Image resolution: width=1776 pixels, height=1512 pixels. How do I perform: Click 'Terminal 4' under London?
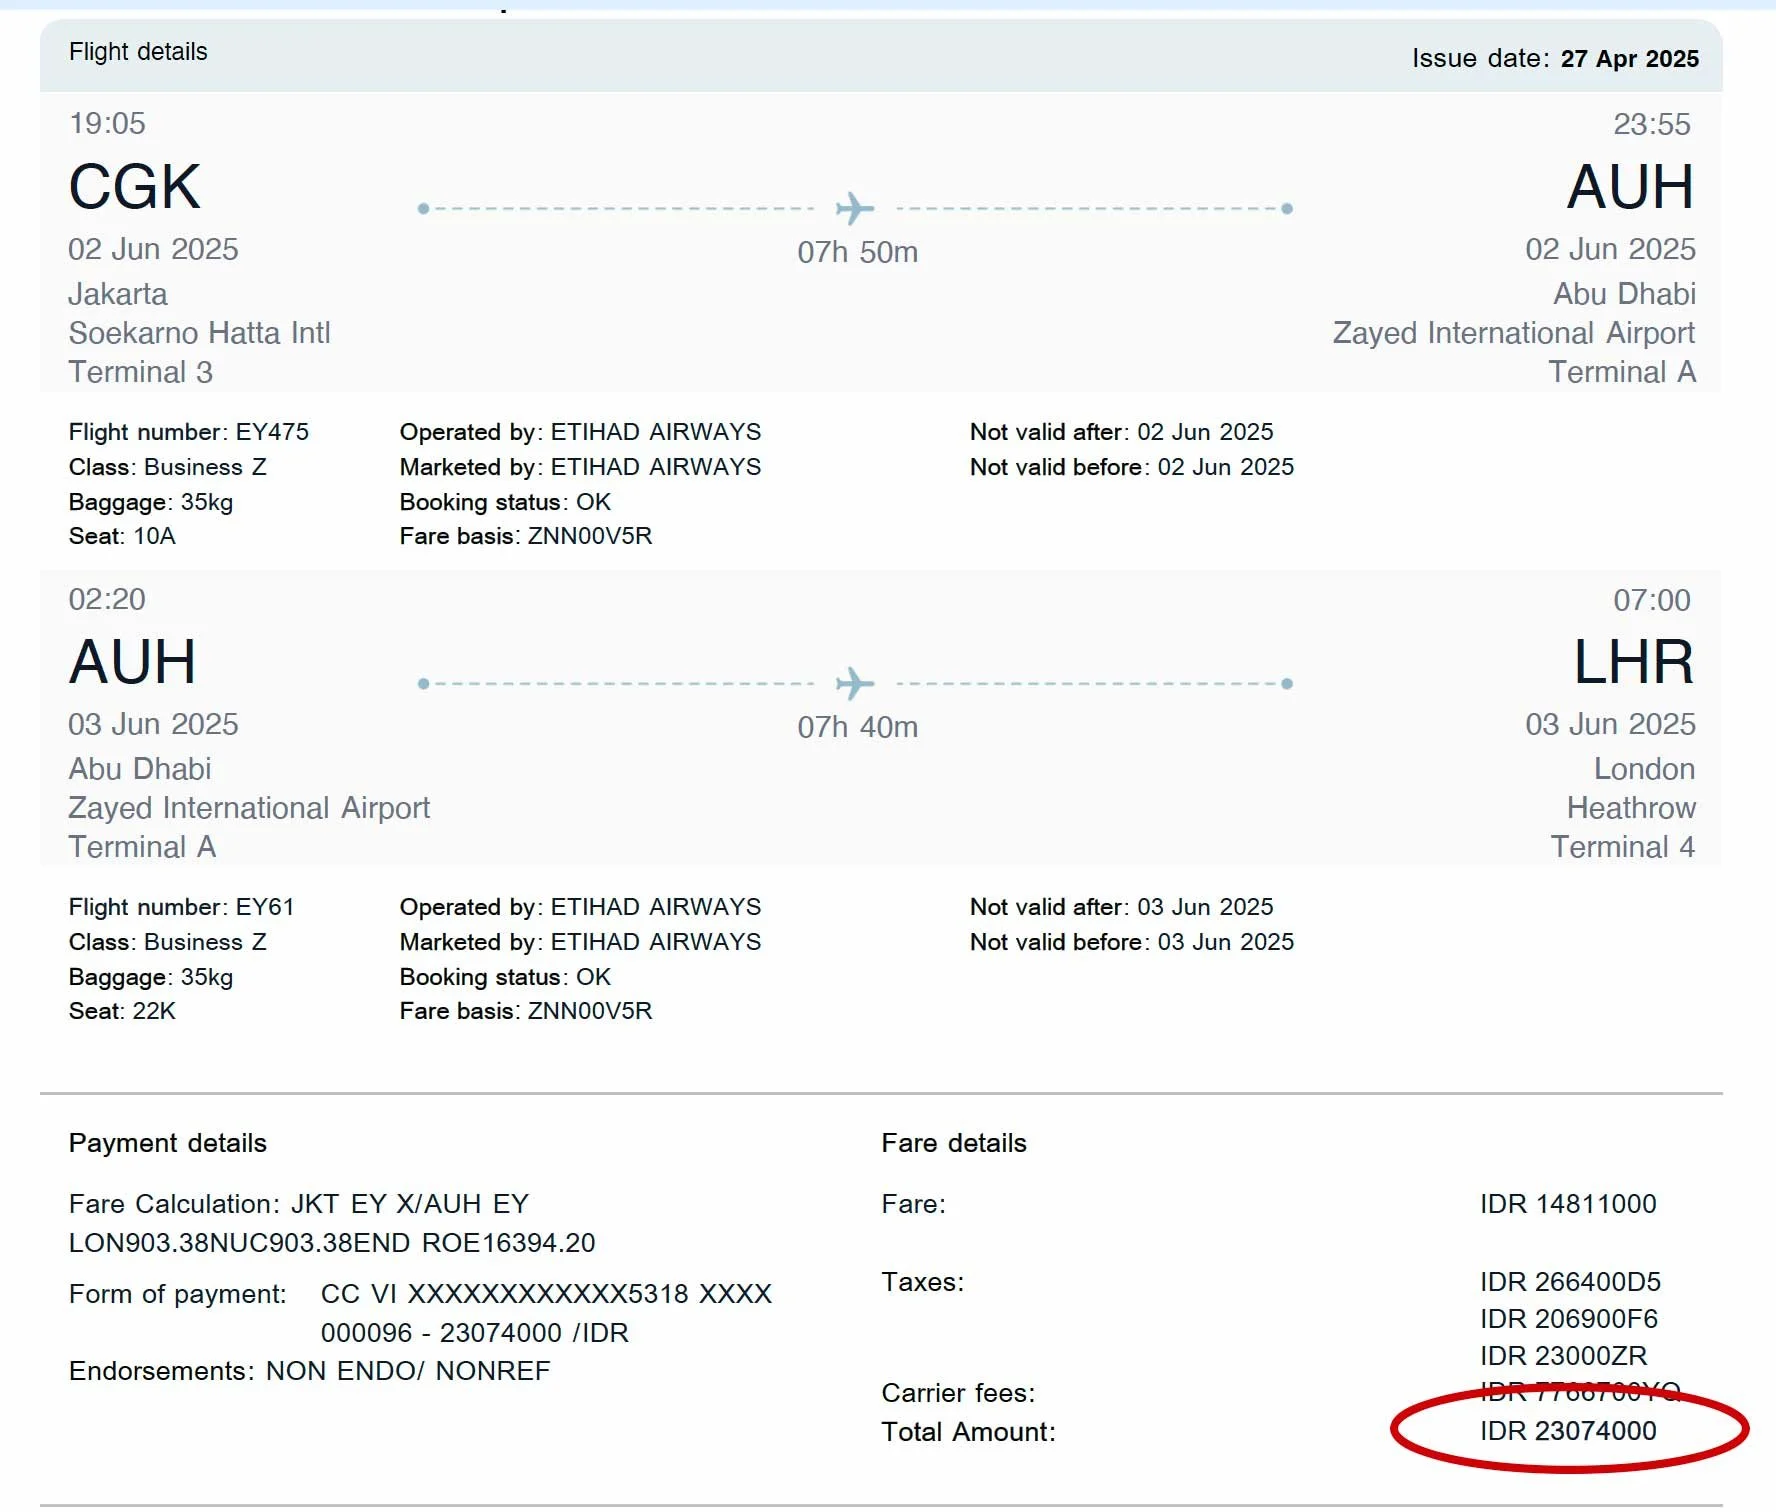click(1623, 847)
